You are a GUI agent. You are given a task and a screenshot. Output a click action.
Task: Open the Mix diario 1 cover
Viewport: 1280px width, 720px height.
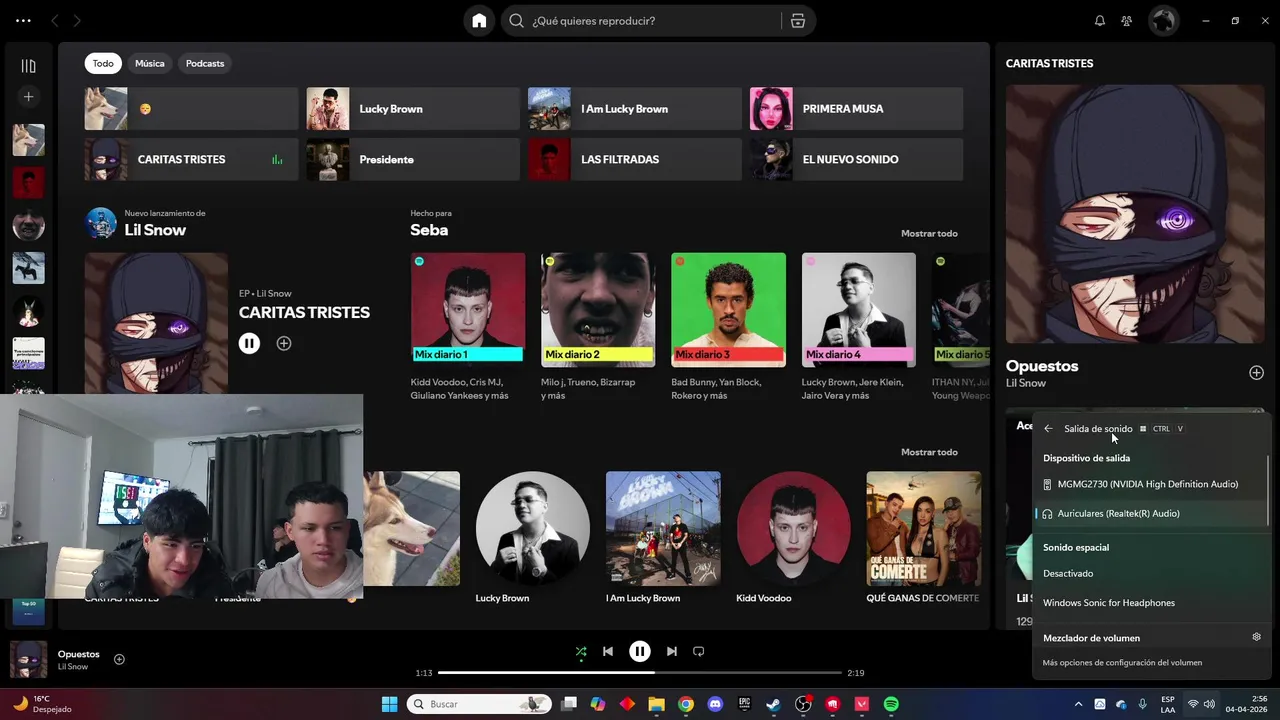pos(468,310)
